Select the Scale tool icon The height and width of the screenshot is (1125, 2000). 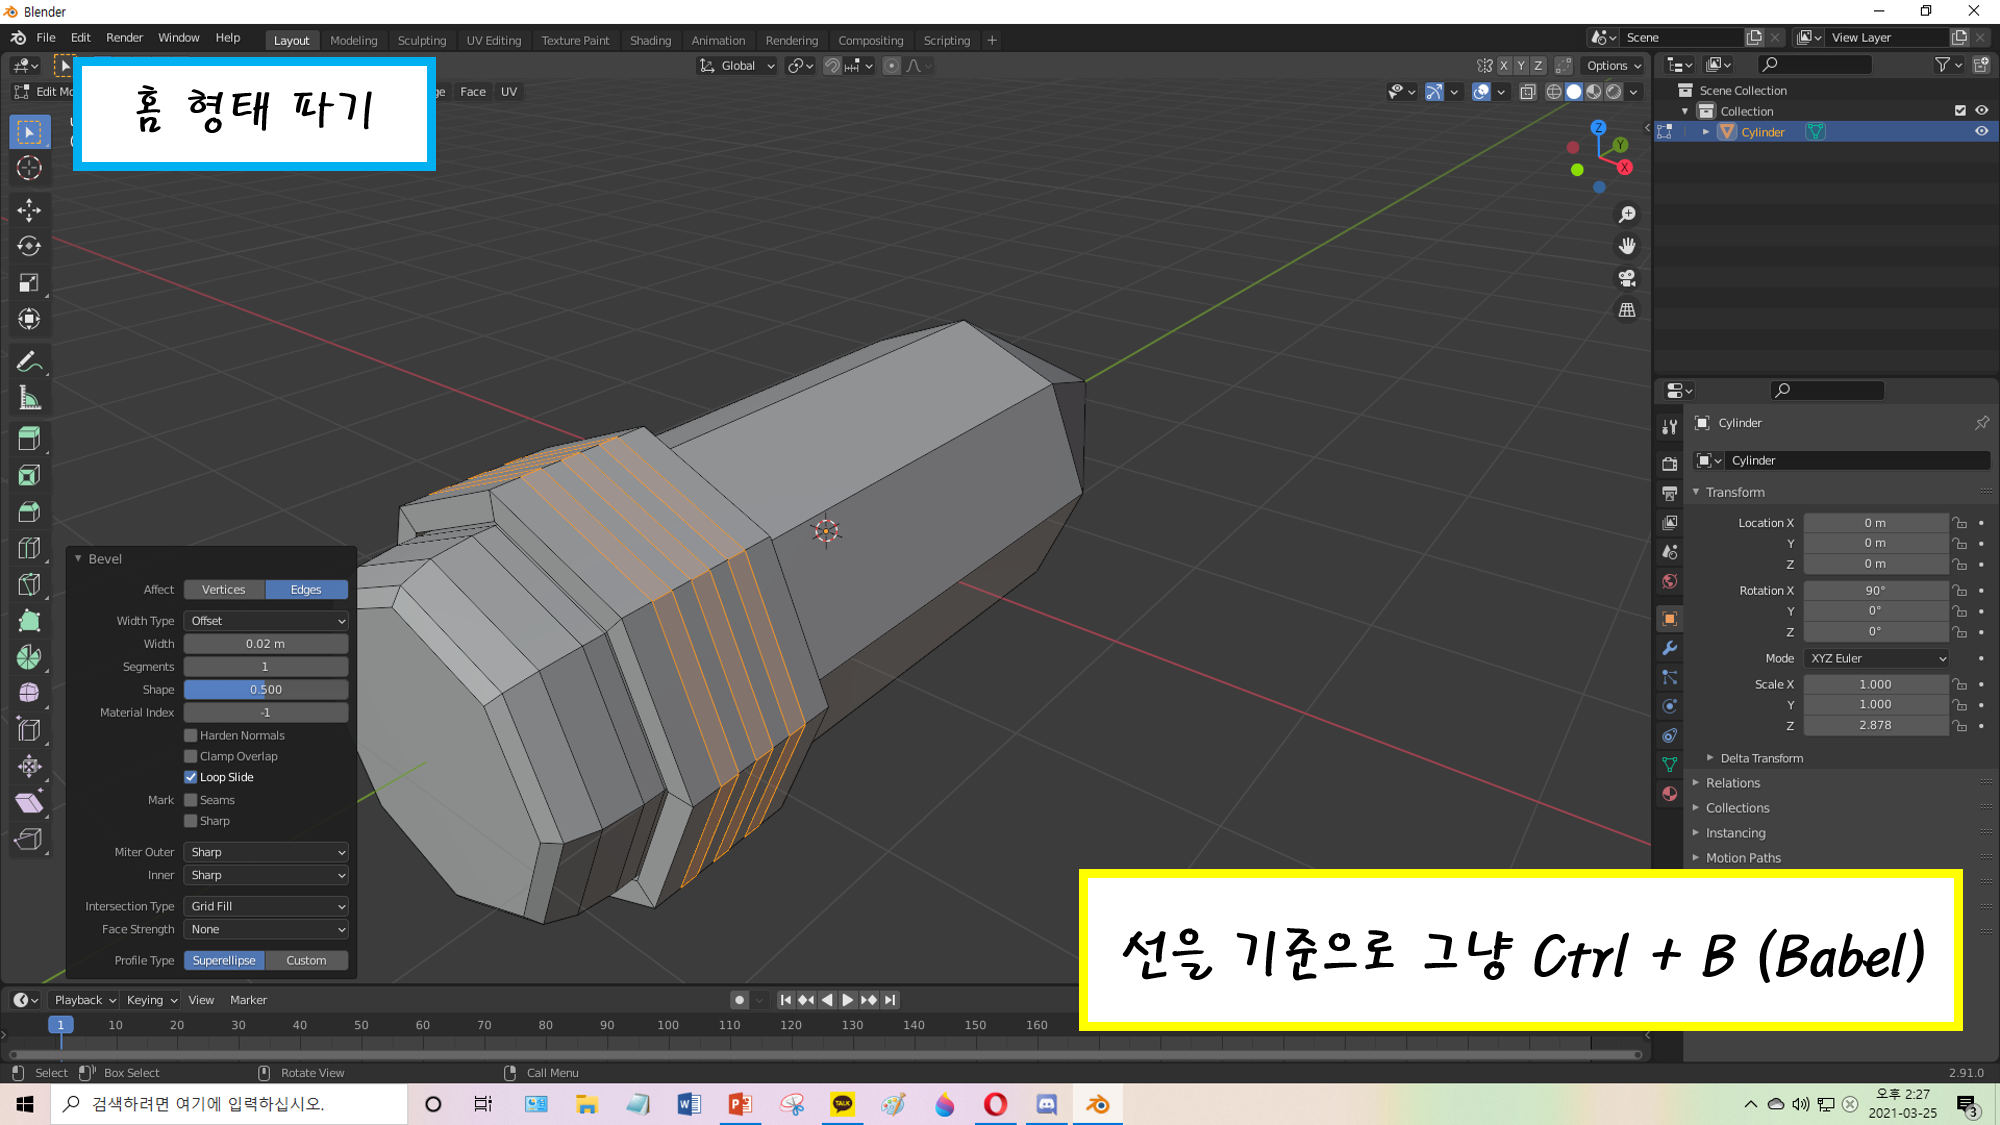tap(29, 283)
